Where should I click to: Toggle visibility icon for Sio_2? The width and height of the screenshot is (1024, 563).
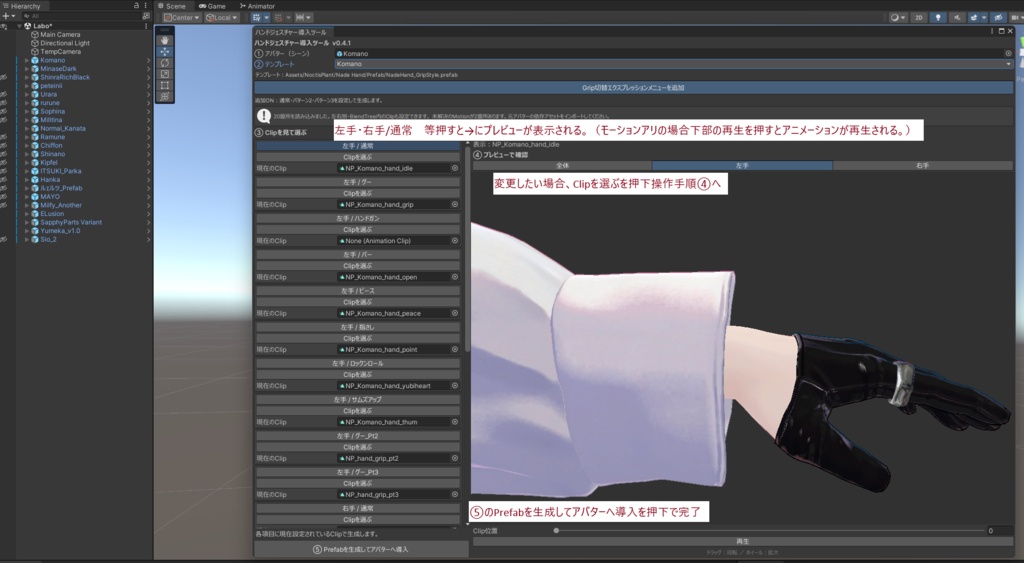coord(4,239)
